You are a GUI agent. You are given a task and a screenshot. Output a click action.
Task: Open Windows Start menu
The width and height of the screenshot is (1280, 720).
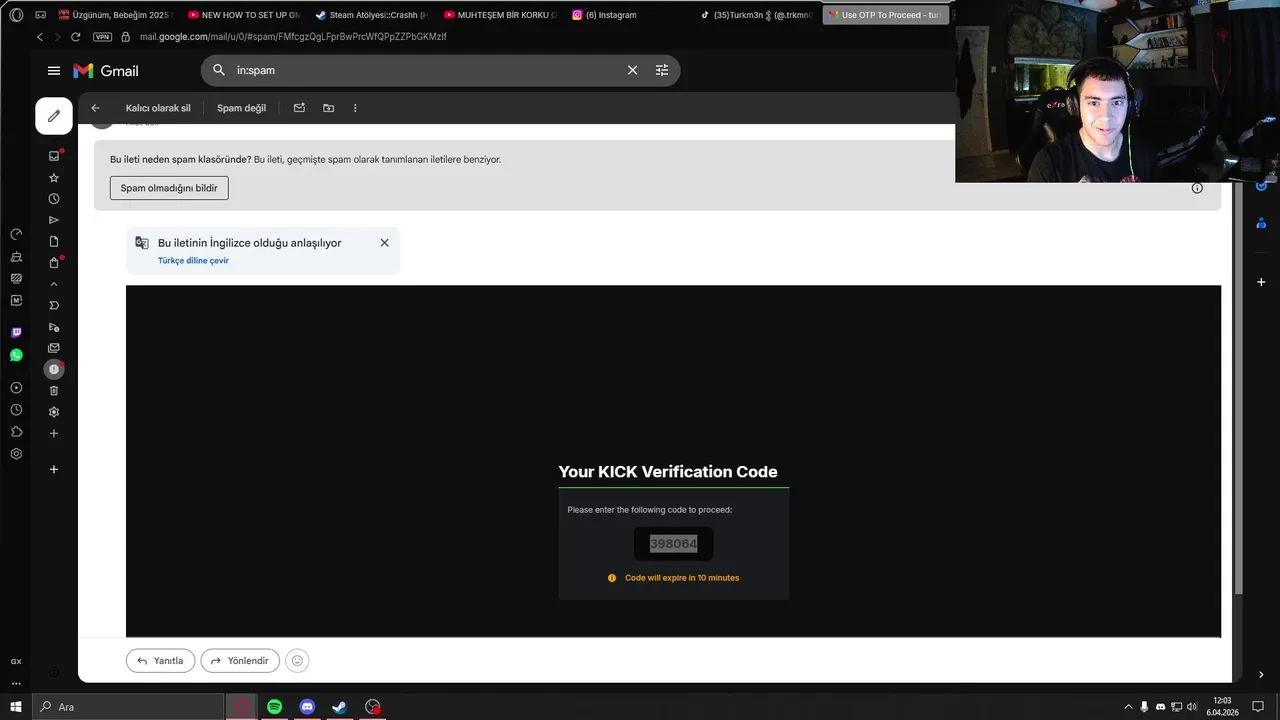point(16,707)
